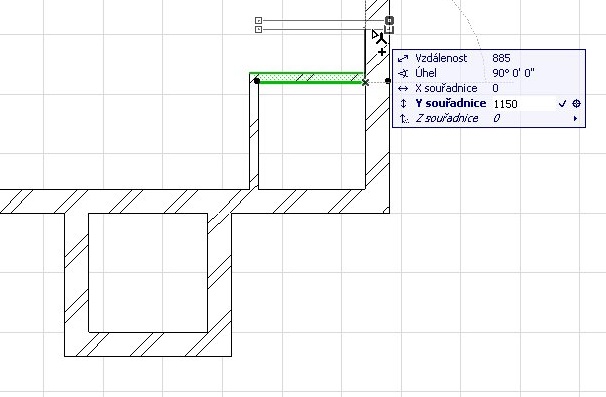Viewport: 606px width, 397px height.
Task: Click the X-marked snap point on green wall
Action: pos(365,82)
